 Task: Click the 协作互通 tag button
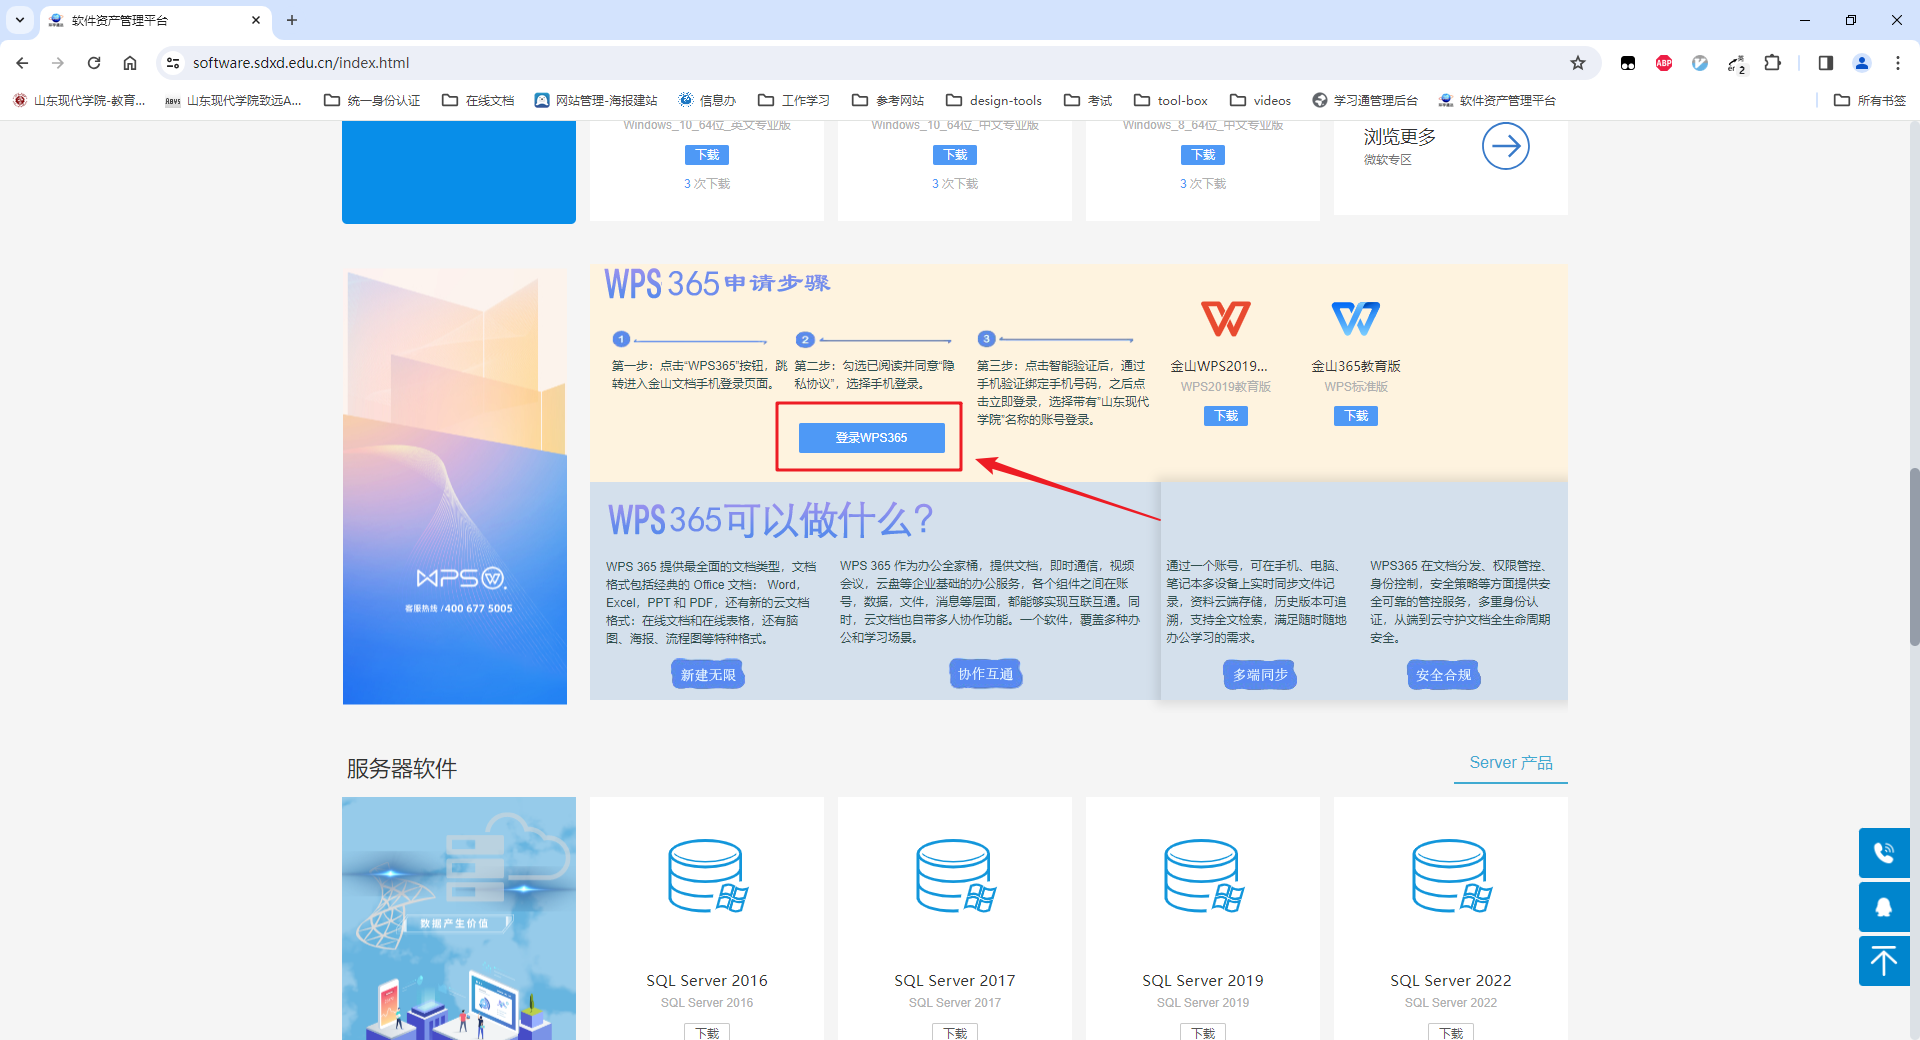pos(985,674)
